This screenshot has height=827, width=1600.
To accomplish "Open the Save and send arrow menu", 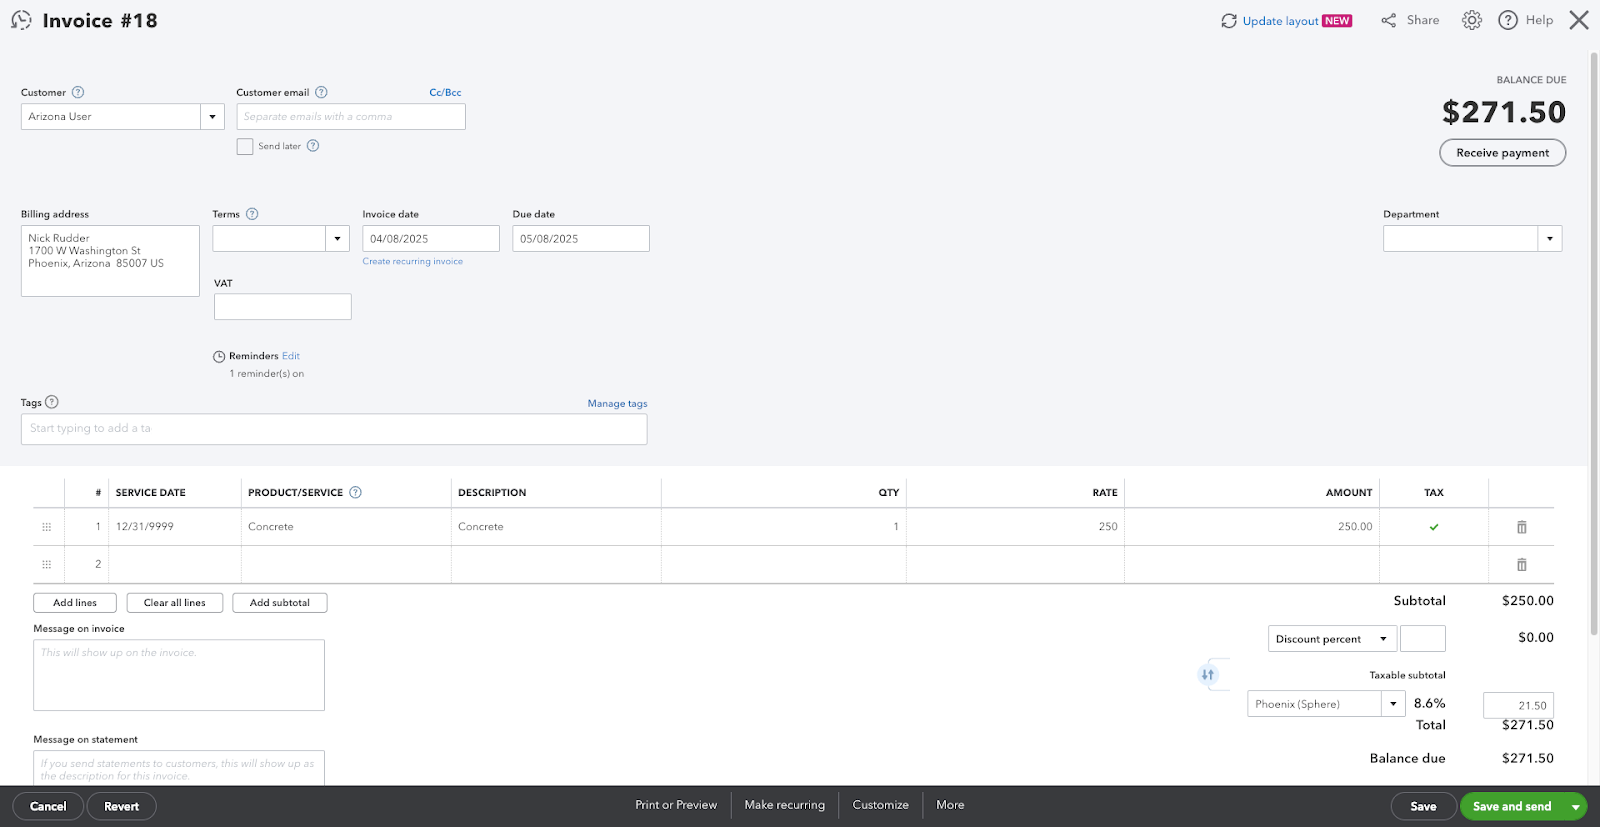I will (1575, 806).
